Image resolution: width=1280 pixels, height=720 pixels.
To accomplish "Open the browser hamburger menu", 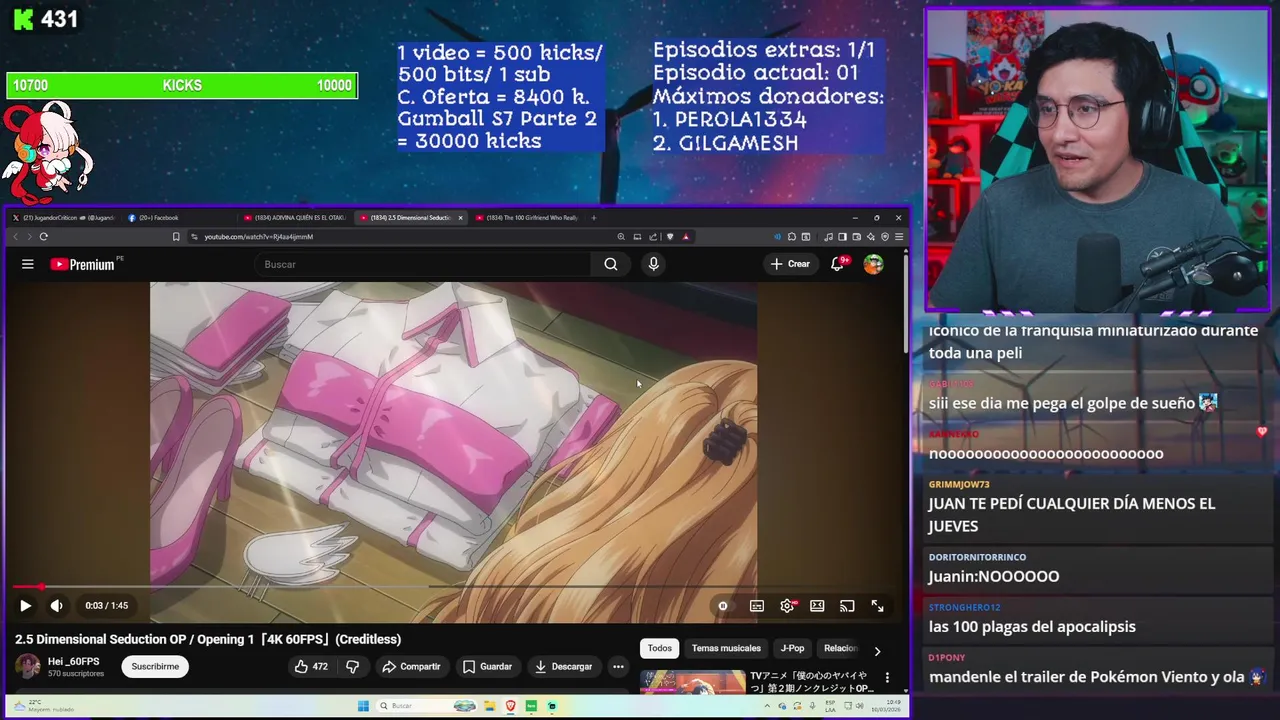I will tap(899, 237).
